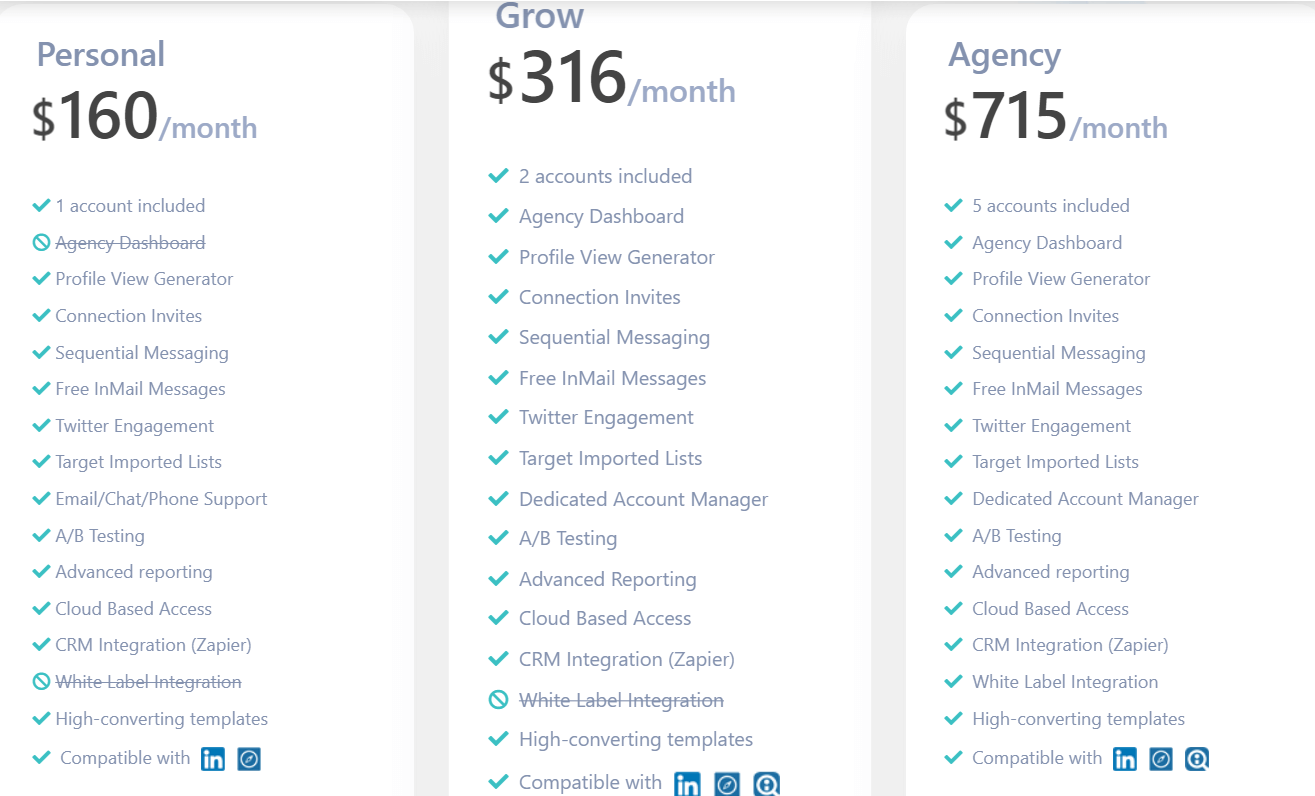Click the LinkedIn icon in Personal plan
The image size is (1315, 796).
coord(213,759)
